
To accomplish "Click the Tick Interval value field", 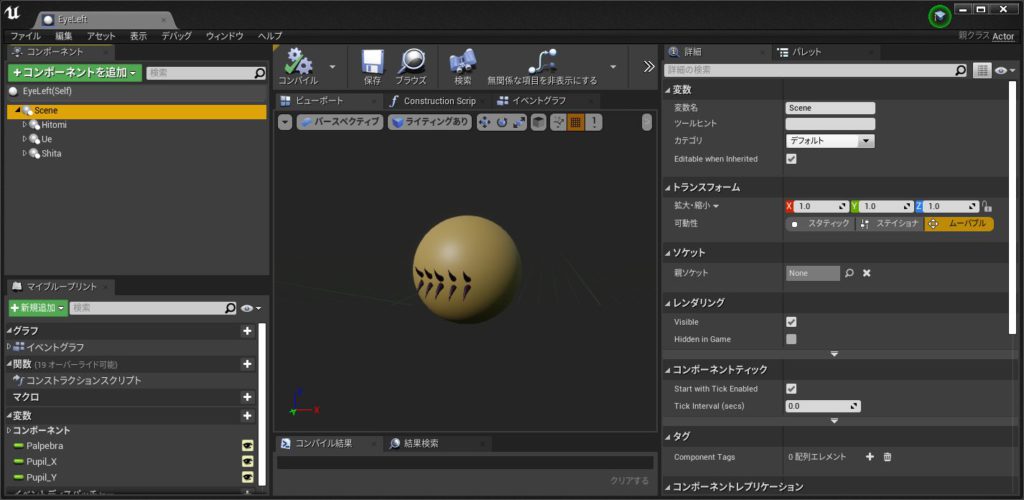I will point(823,406).
